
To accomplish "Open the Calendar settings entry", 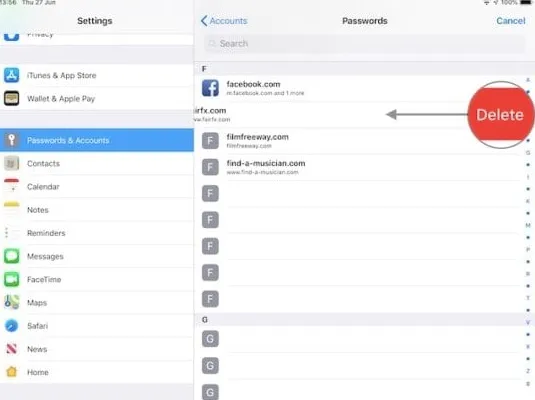I will point(97,187).
